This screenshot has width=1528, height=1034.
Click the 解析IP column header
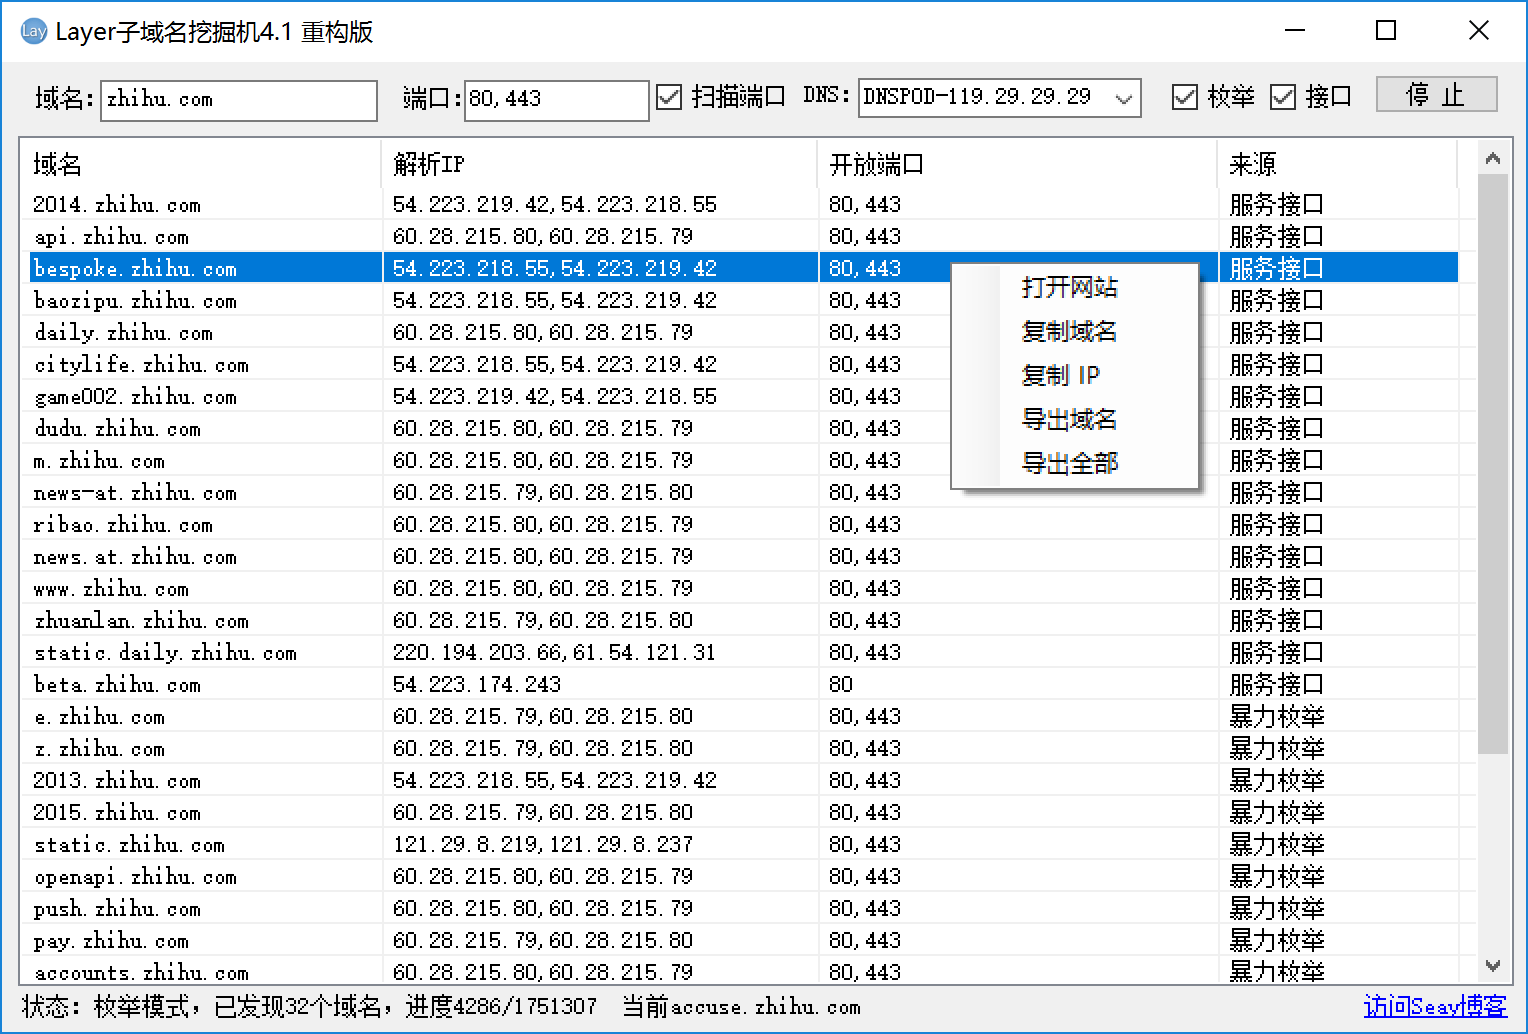(599, 164)
